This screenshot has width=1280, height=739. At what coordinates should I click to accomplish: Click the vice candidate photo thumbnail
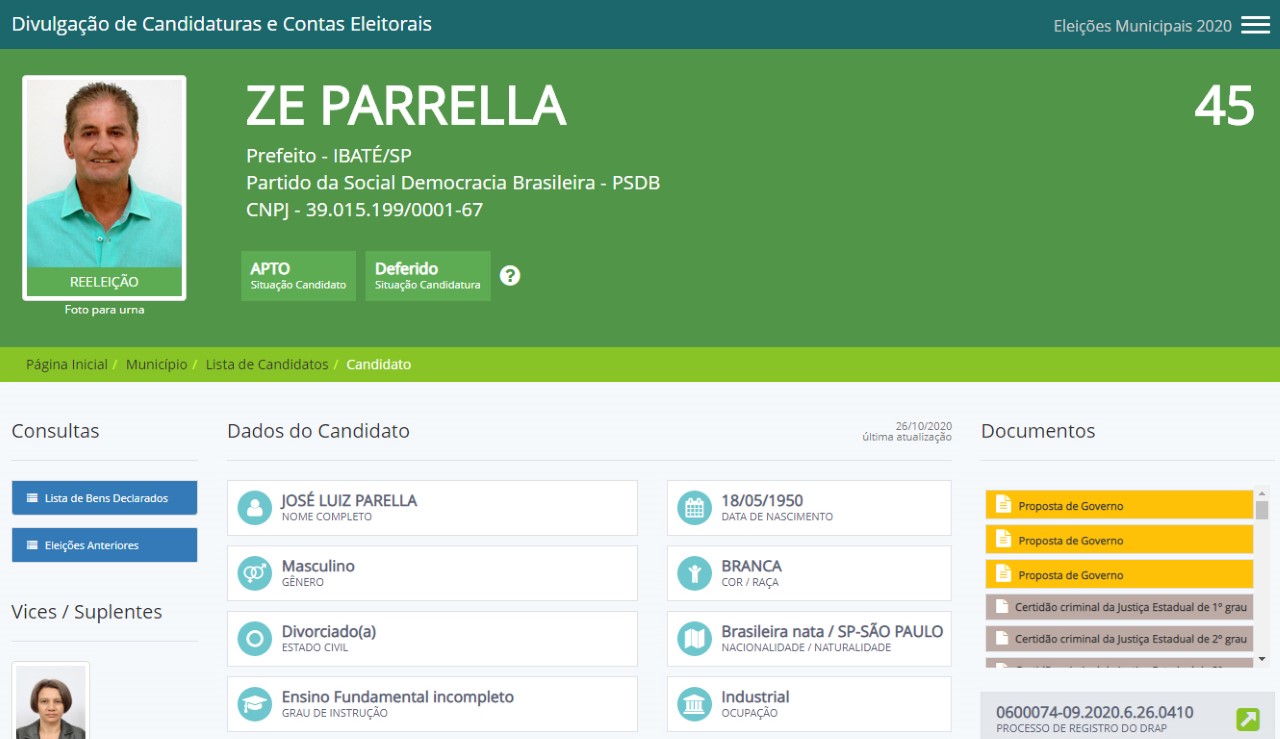pyautogui.click(x=51, y=702)
